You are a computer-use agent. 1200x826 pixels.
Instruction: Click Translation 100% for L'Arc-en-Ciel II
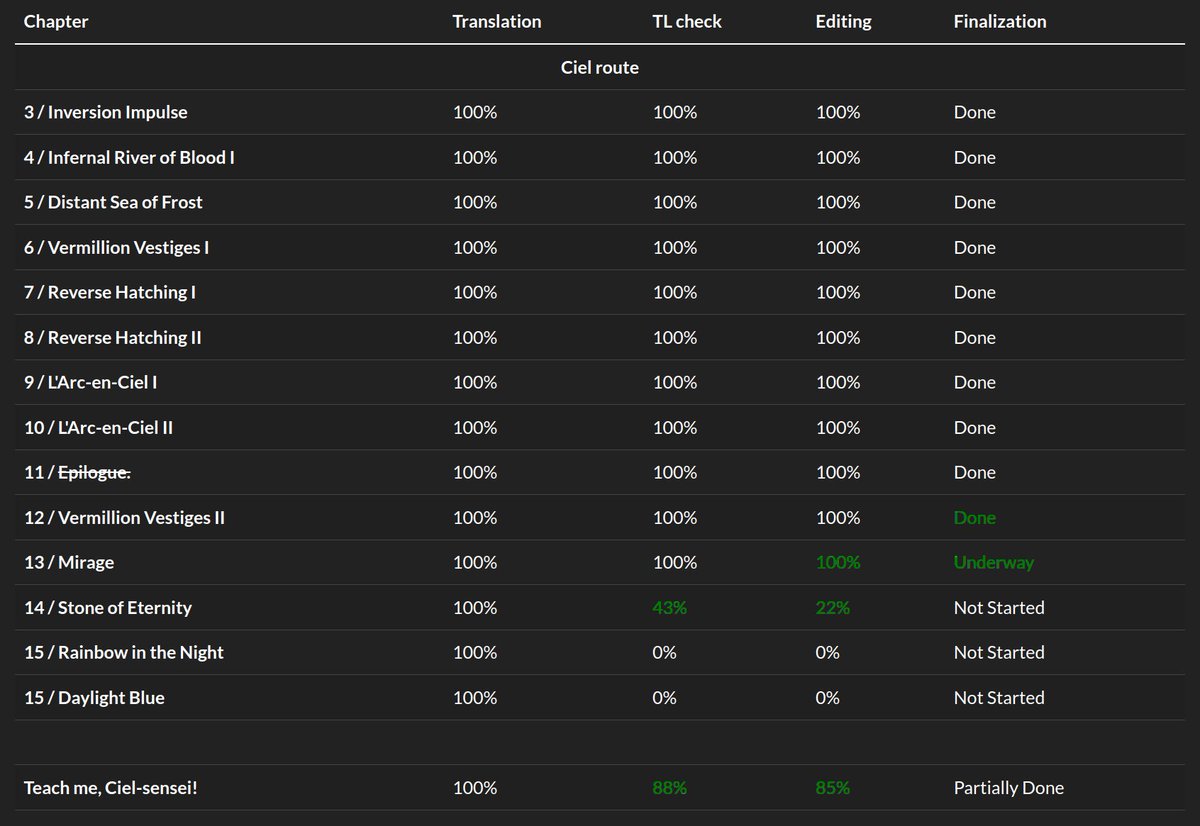tap(475, 427)
